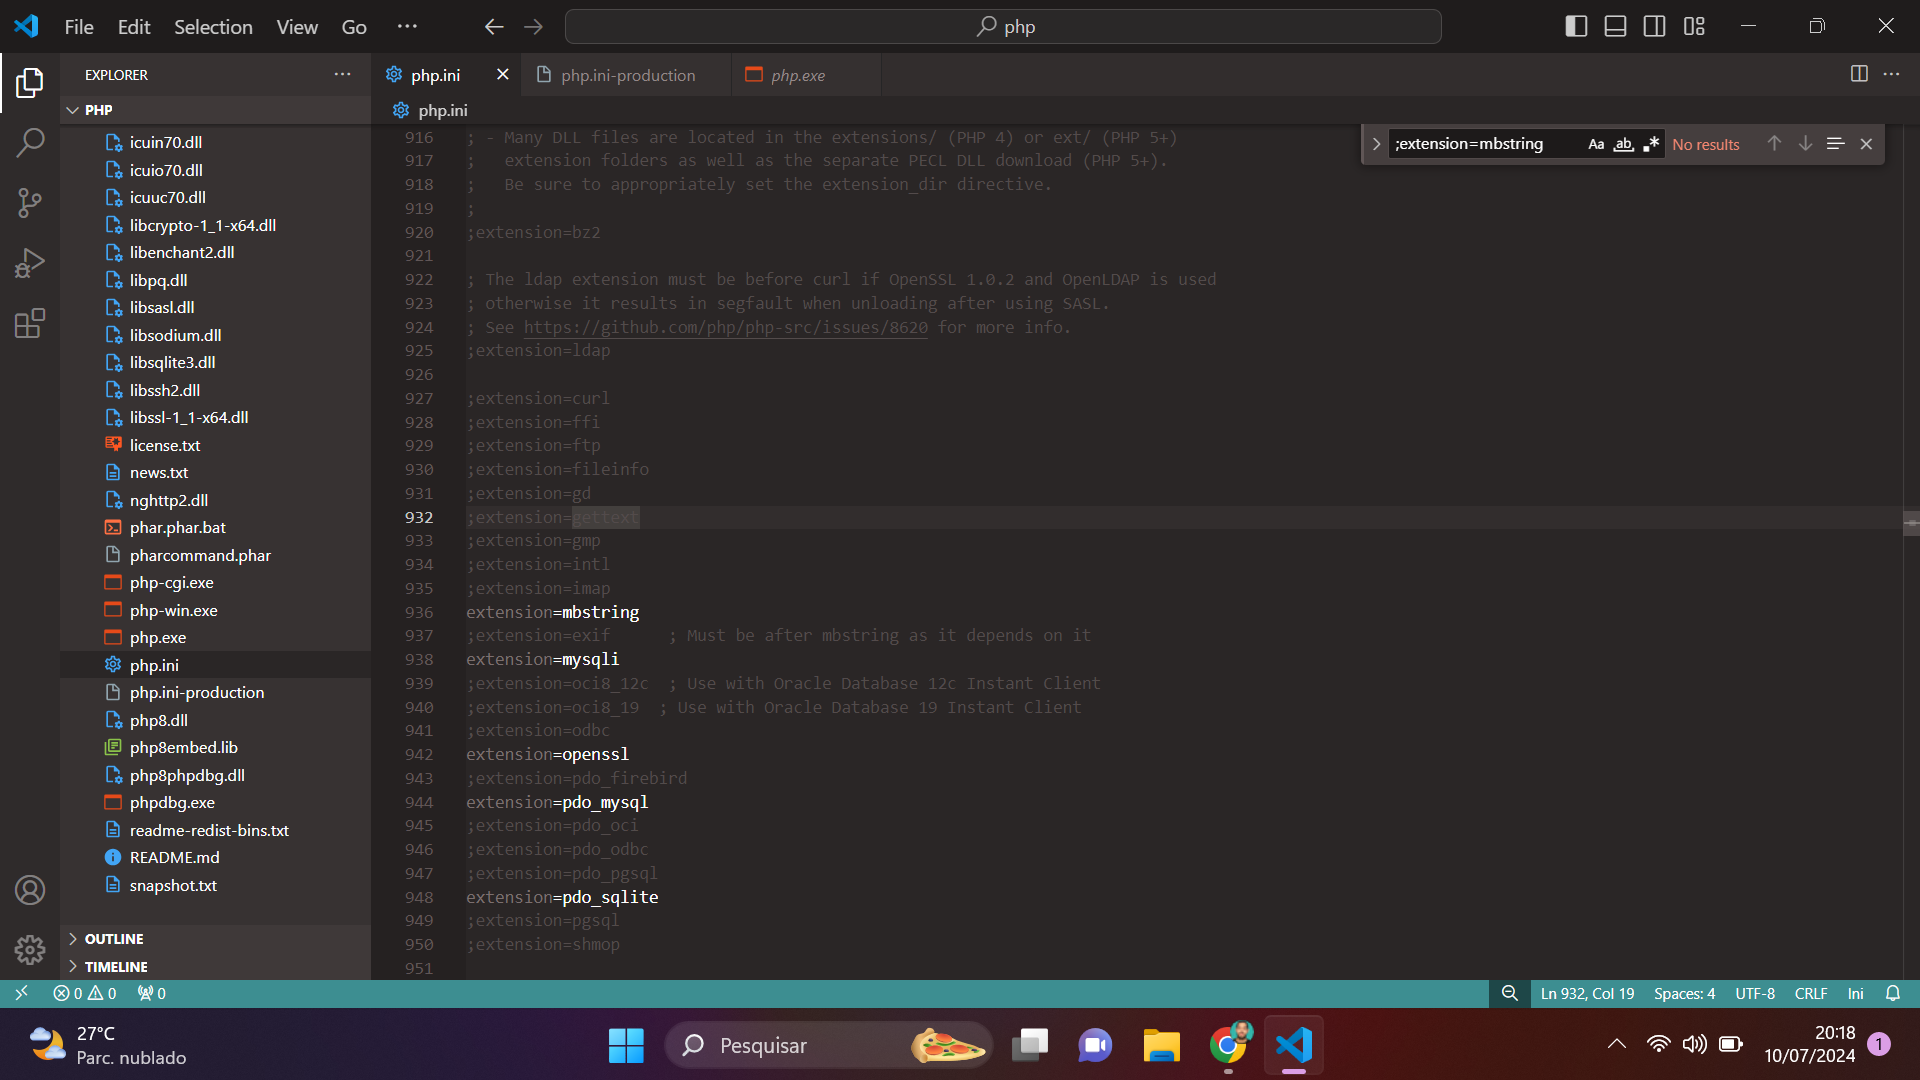Change file encoding UTF-8
The image size is (1920, 1080).
tap(1755, 994)
